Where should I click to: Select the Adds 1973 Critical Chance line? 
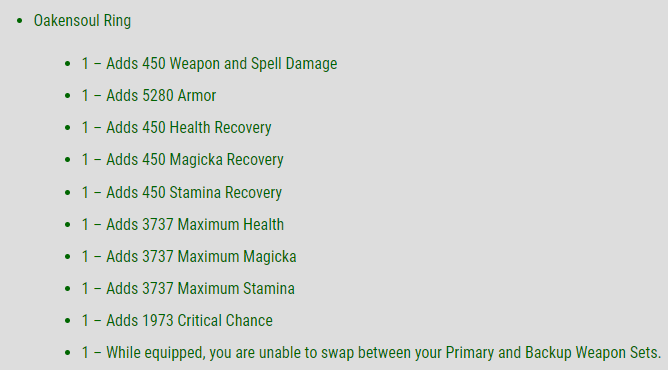tap(177, 320)
